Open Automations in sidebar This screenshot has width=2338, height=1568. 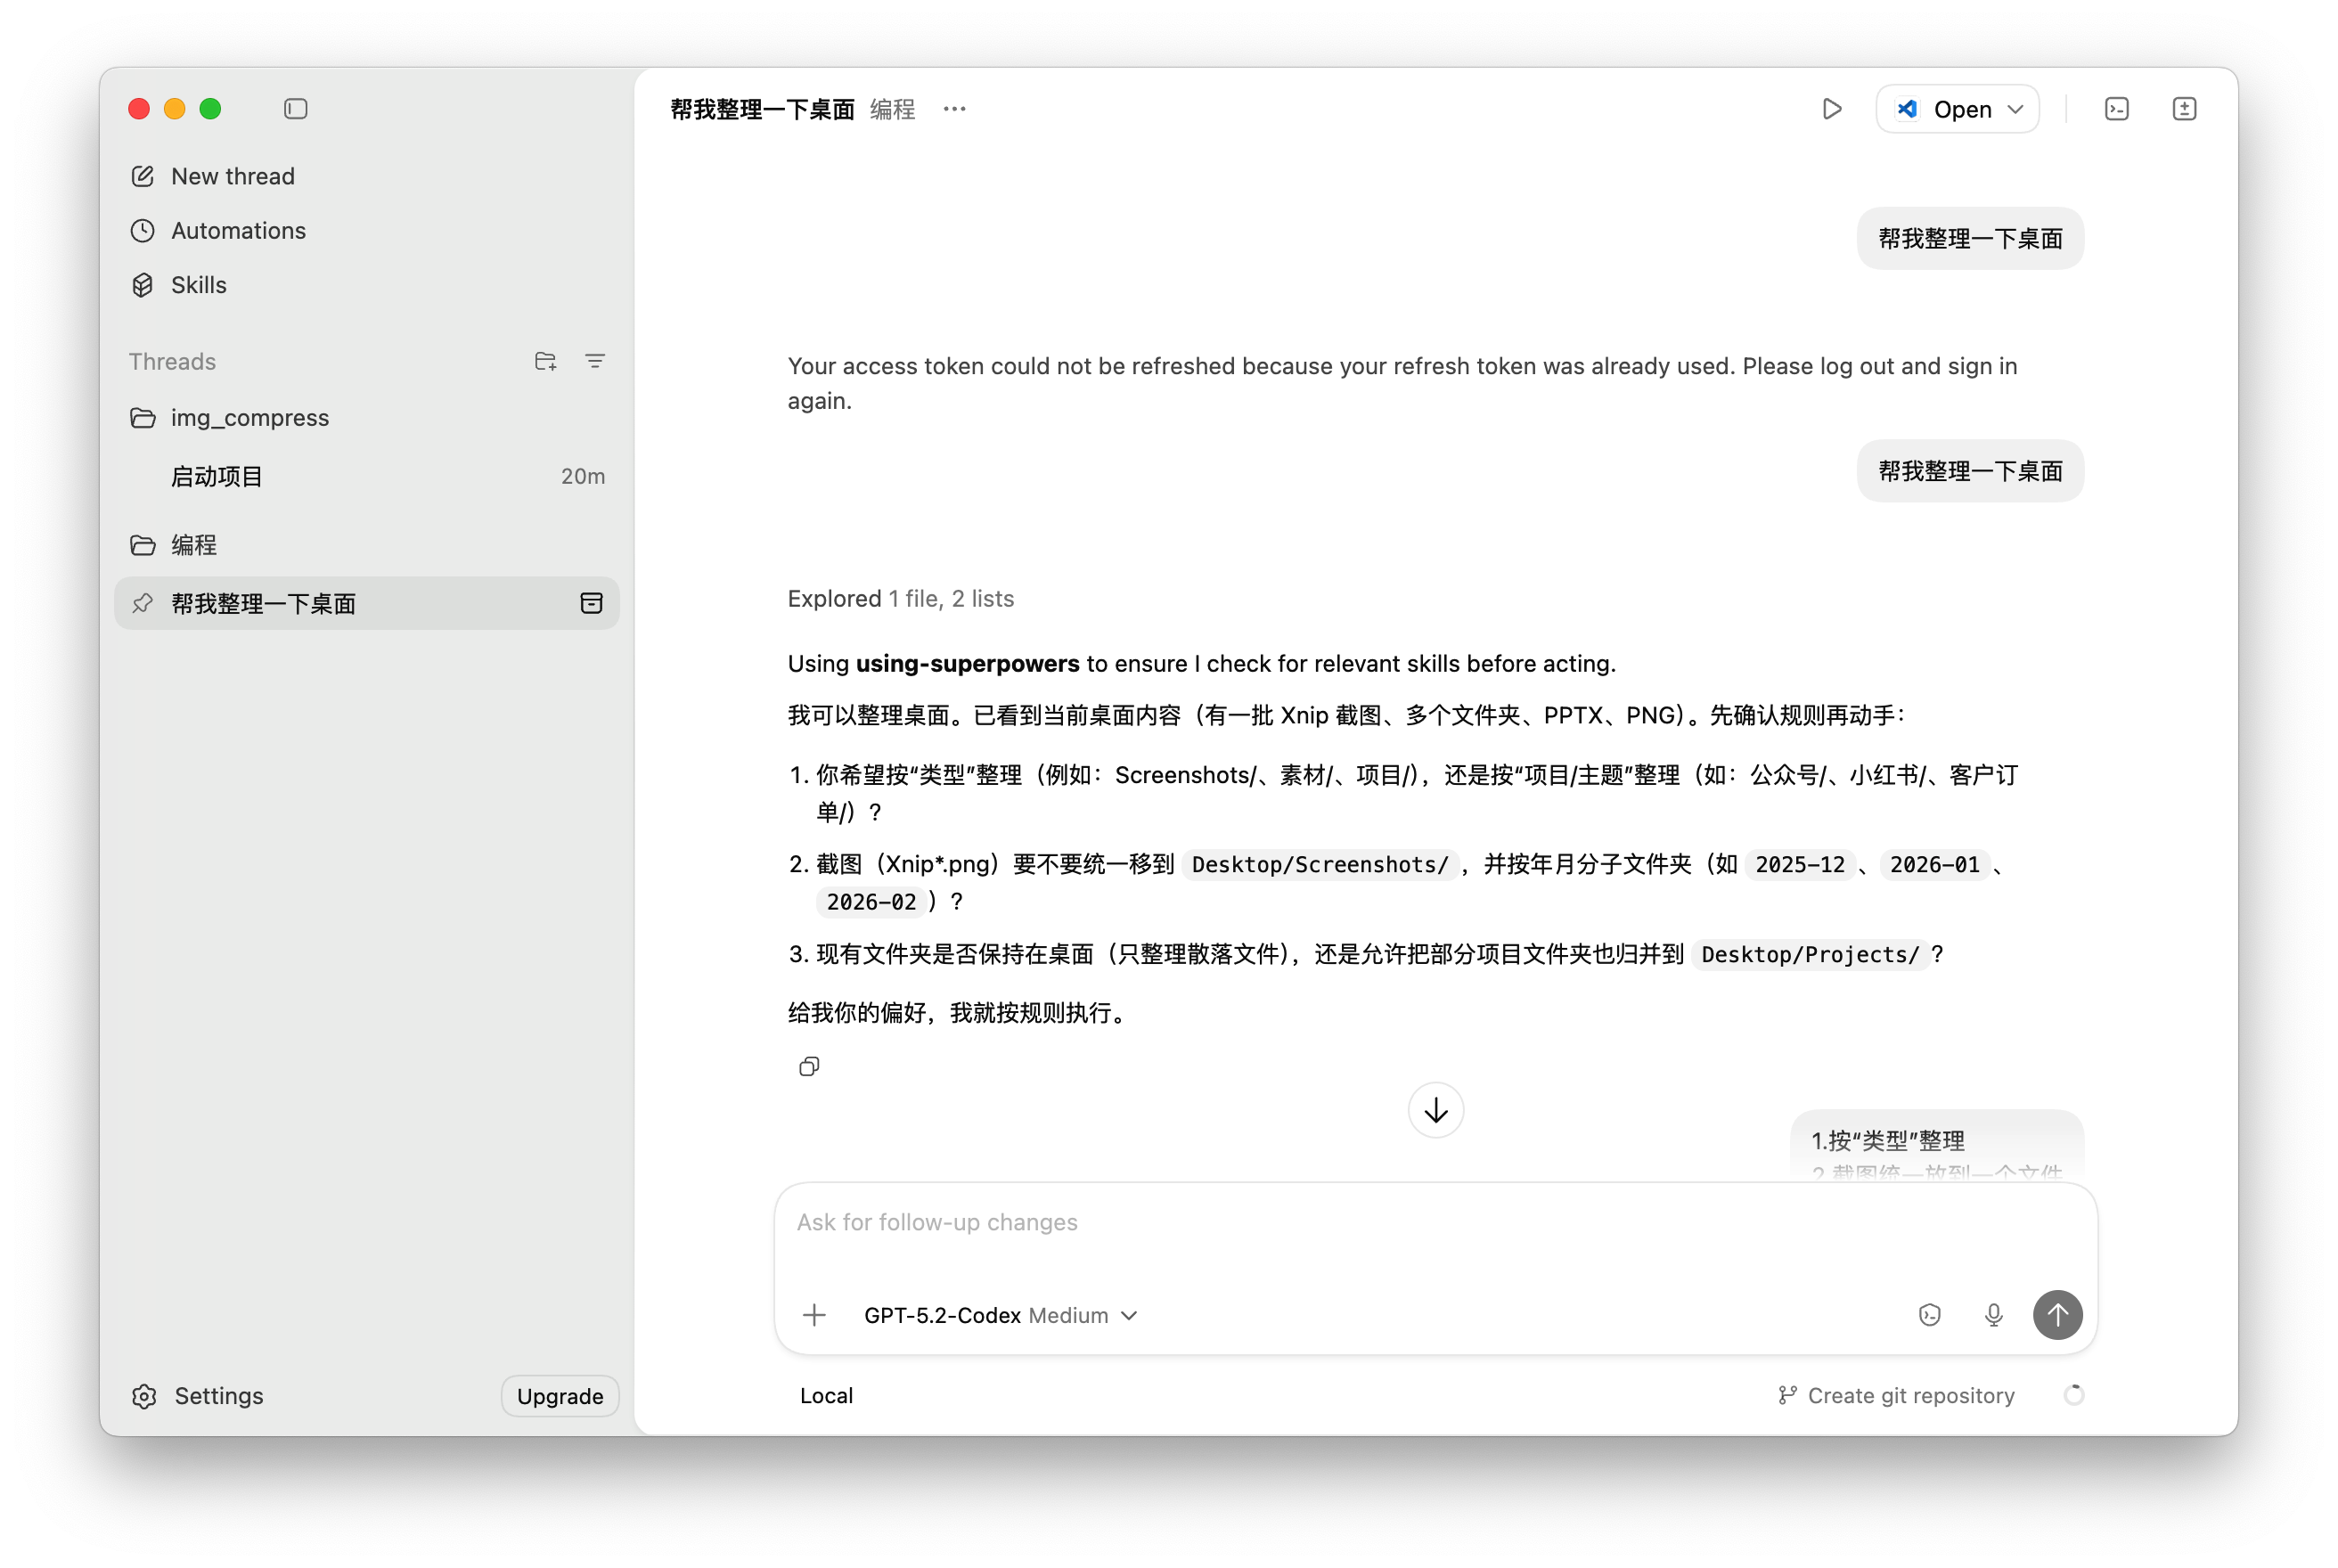tap(237, 231)
